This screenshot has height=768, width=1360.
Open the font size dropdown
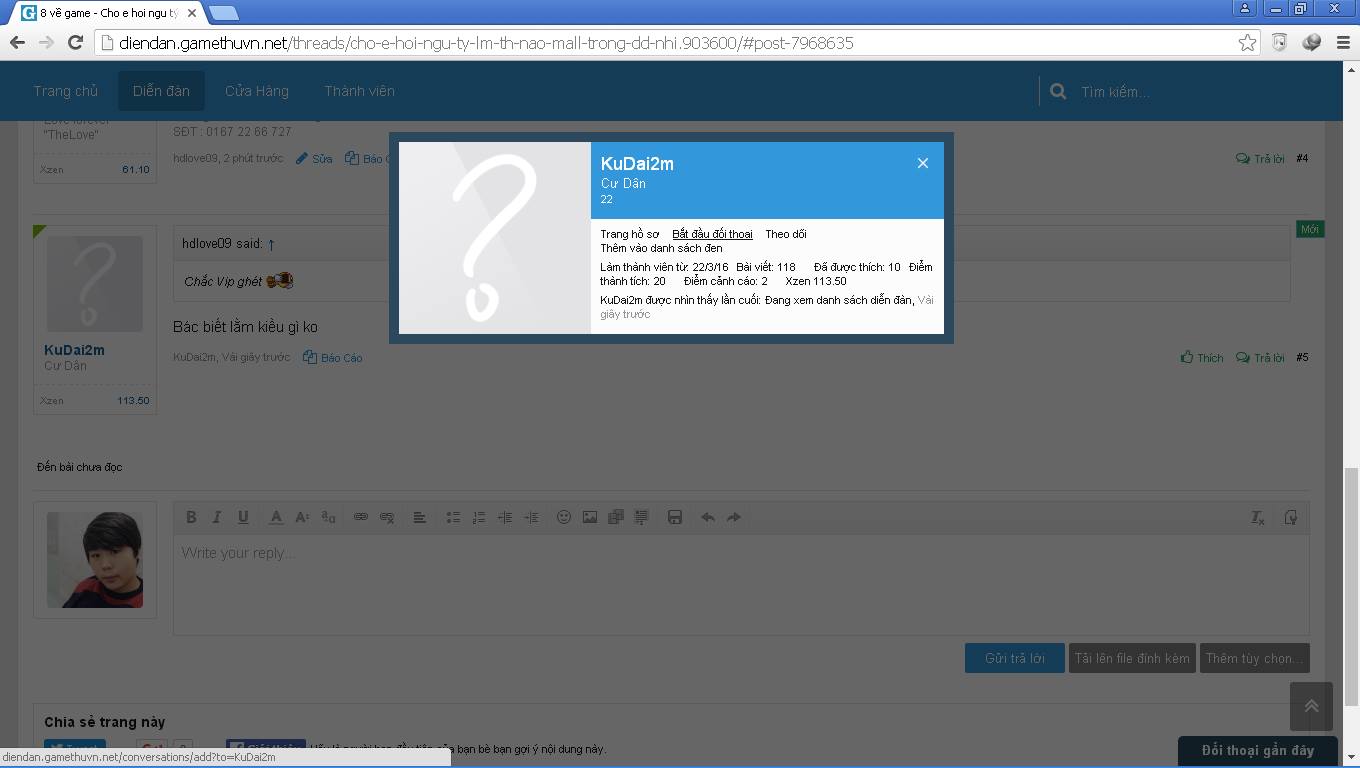pyautogui.click(x=302, y=517)
